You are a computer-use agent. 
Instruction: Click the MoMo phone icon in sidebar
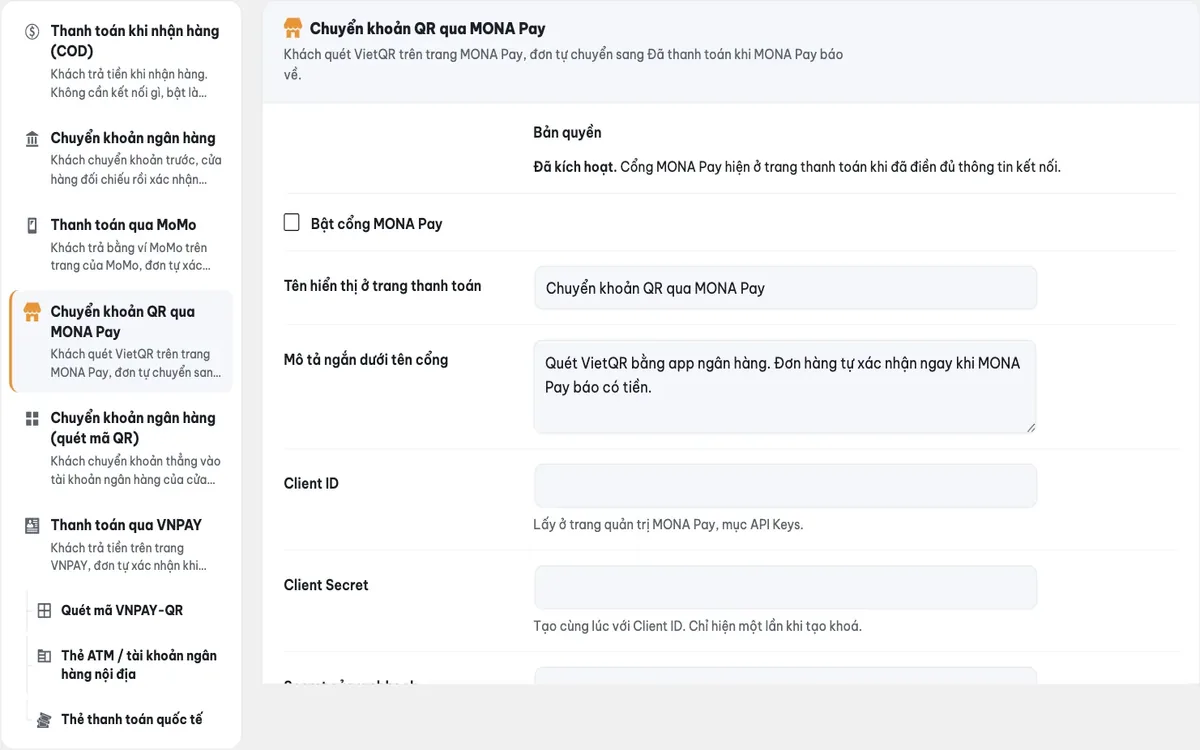(x=32, y=225)
